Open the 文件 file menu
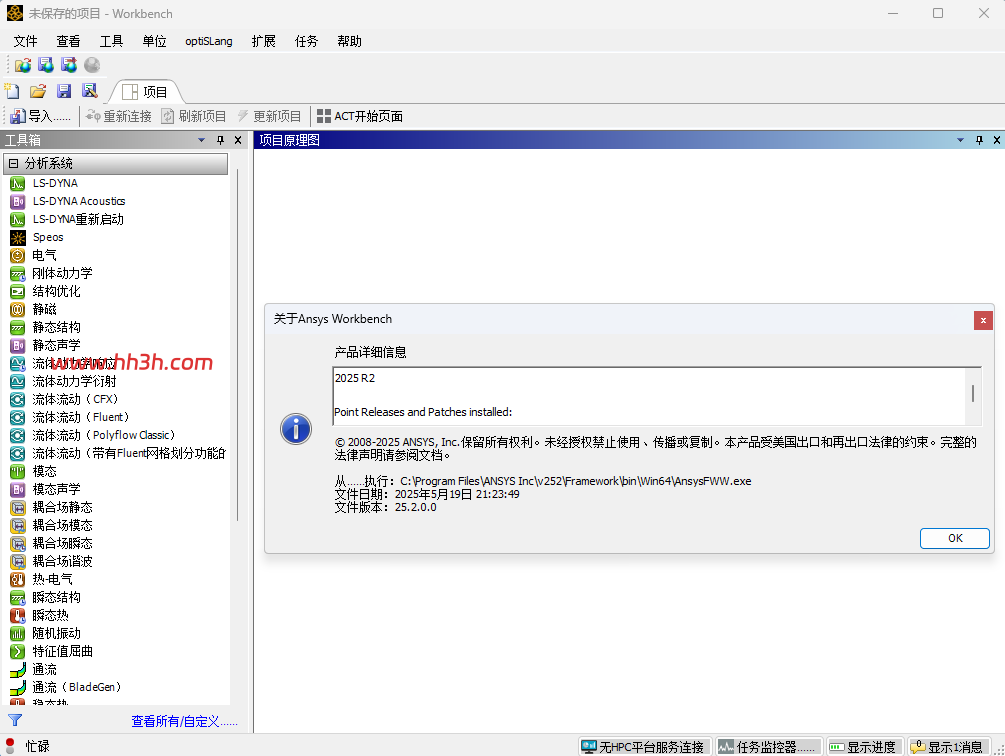 pyautogui.click(x=26, y=41)
